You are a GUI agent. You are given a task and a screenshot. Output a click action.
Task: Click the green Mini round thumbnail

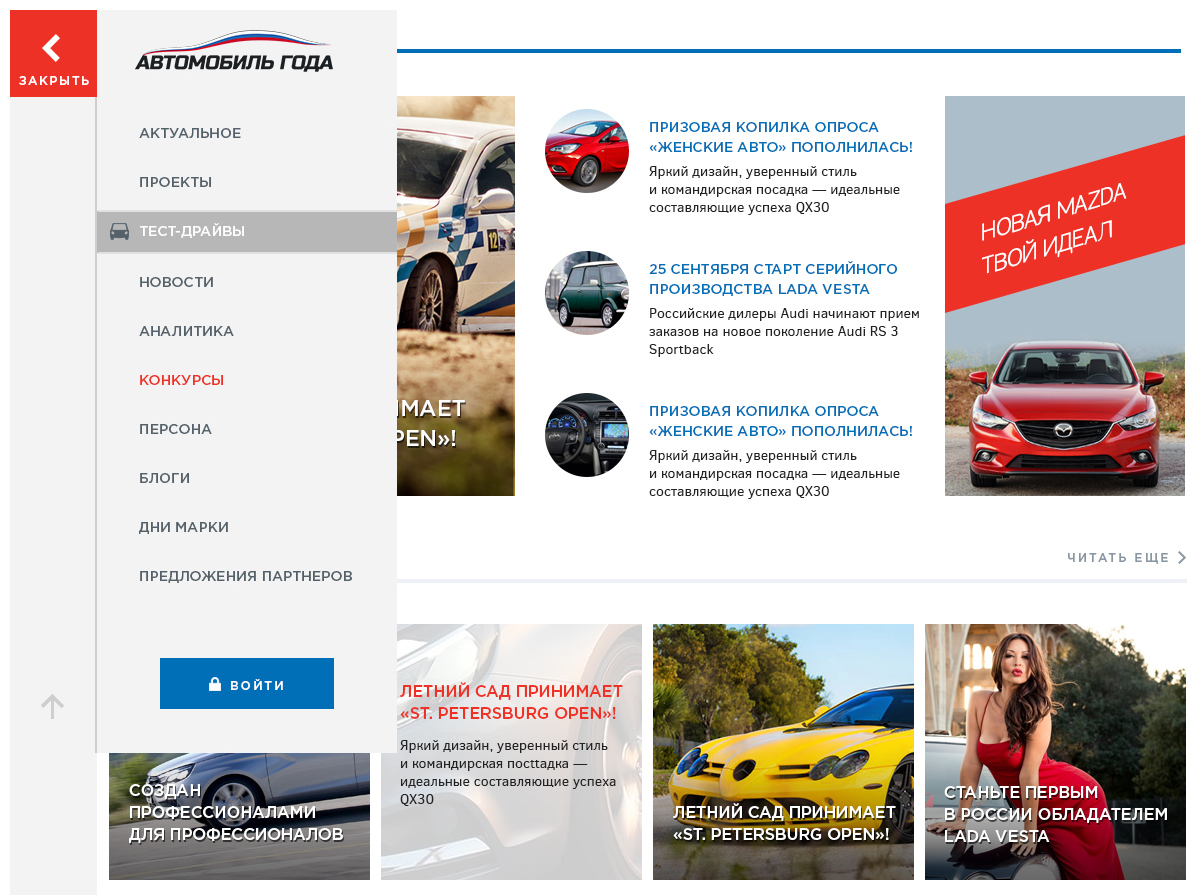coord(587,293)
